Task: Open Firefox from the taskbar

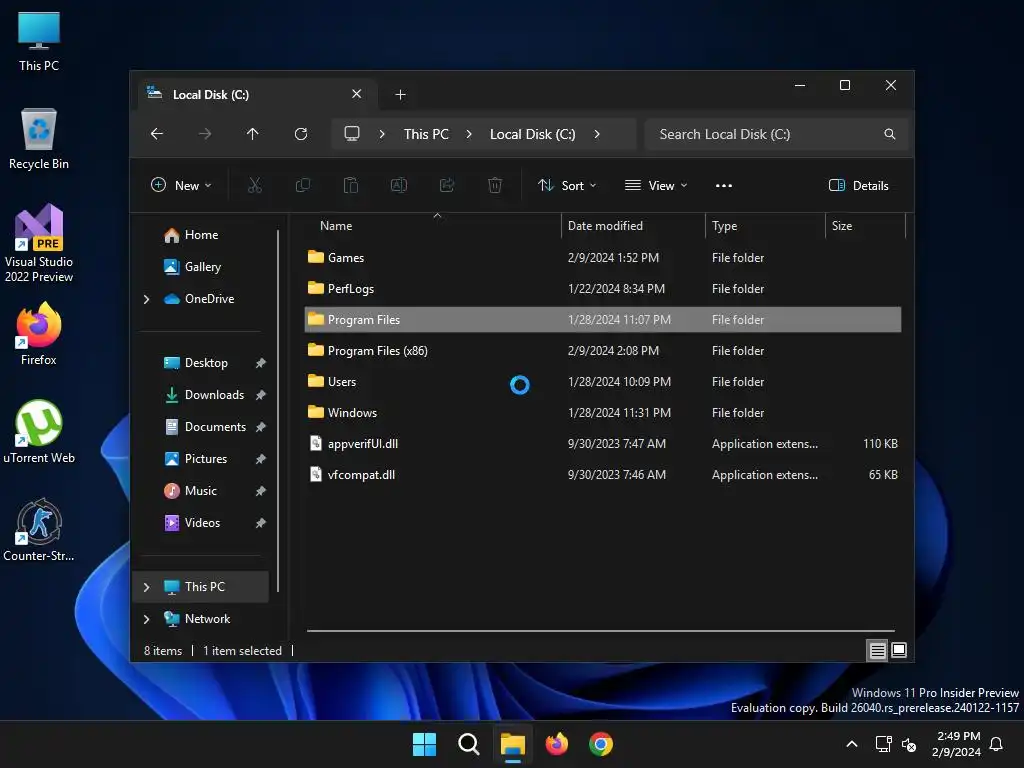Action: pyautogui.click(x=556, y=744)
